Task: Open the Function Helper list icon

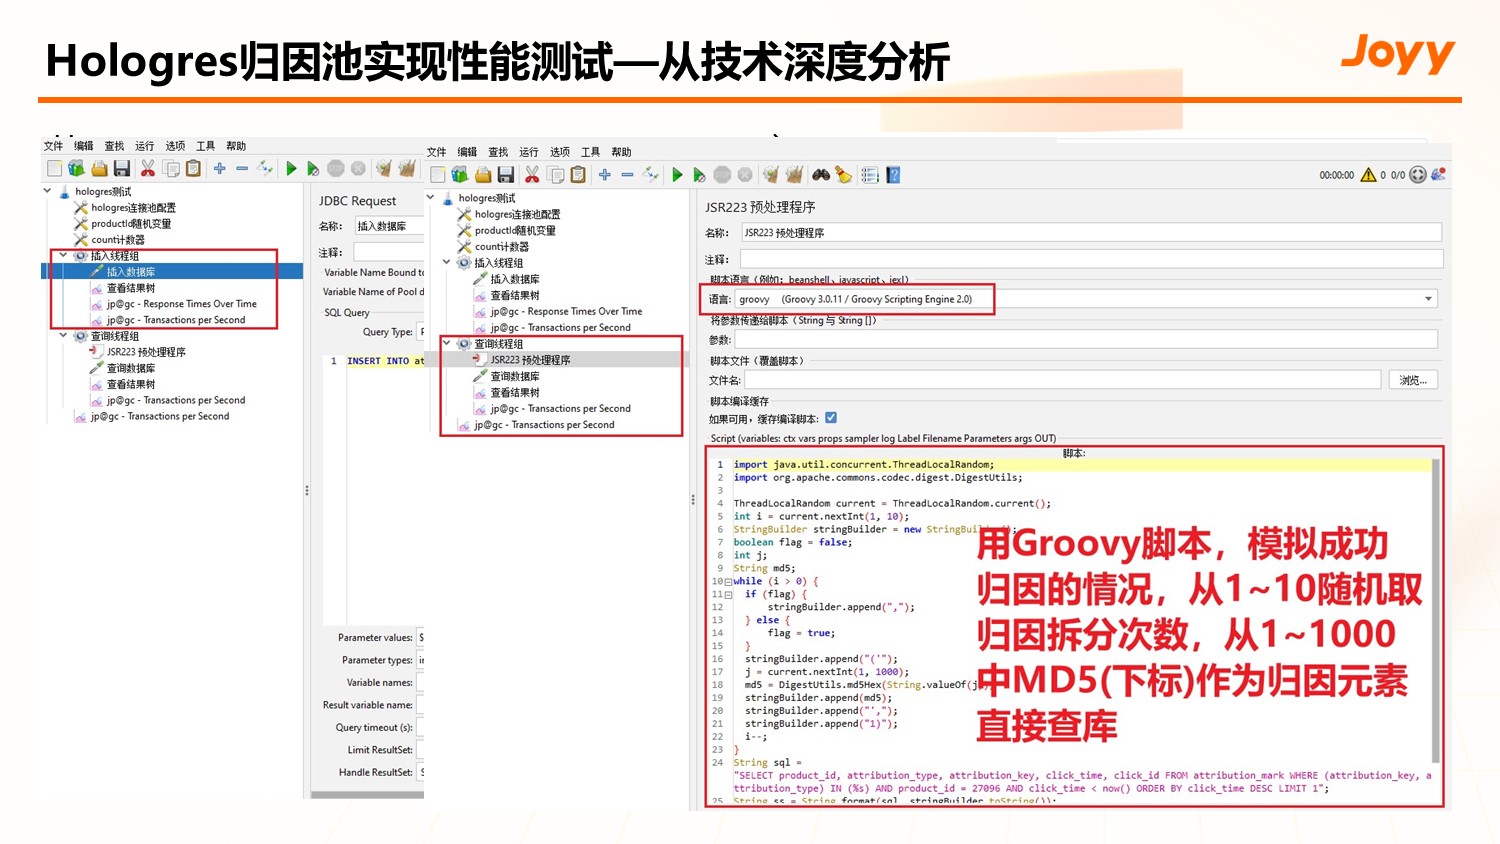Action: pyautogui.click(x=870, y=175)
